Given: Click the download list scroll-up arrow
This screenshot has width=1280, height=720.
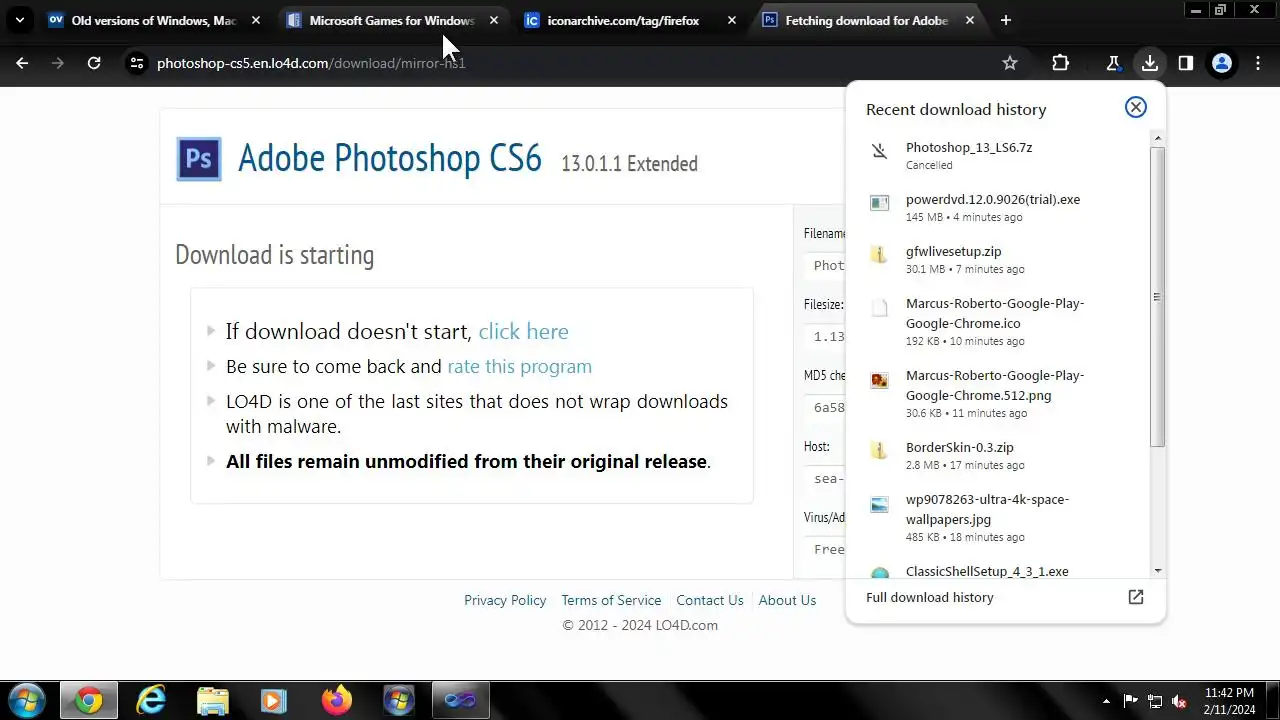Looking at the screenshot, I should pyautogui.click(x=1158, y=138).
